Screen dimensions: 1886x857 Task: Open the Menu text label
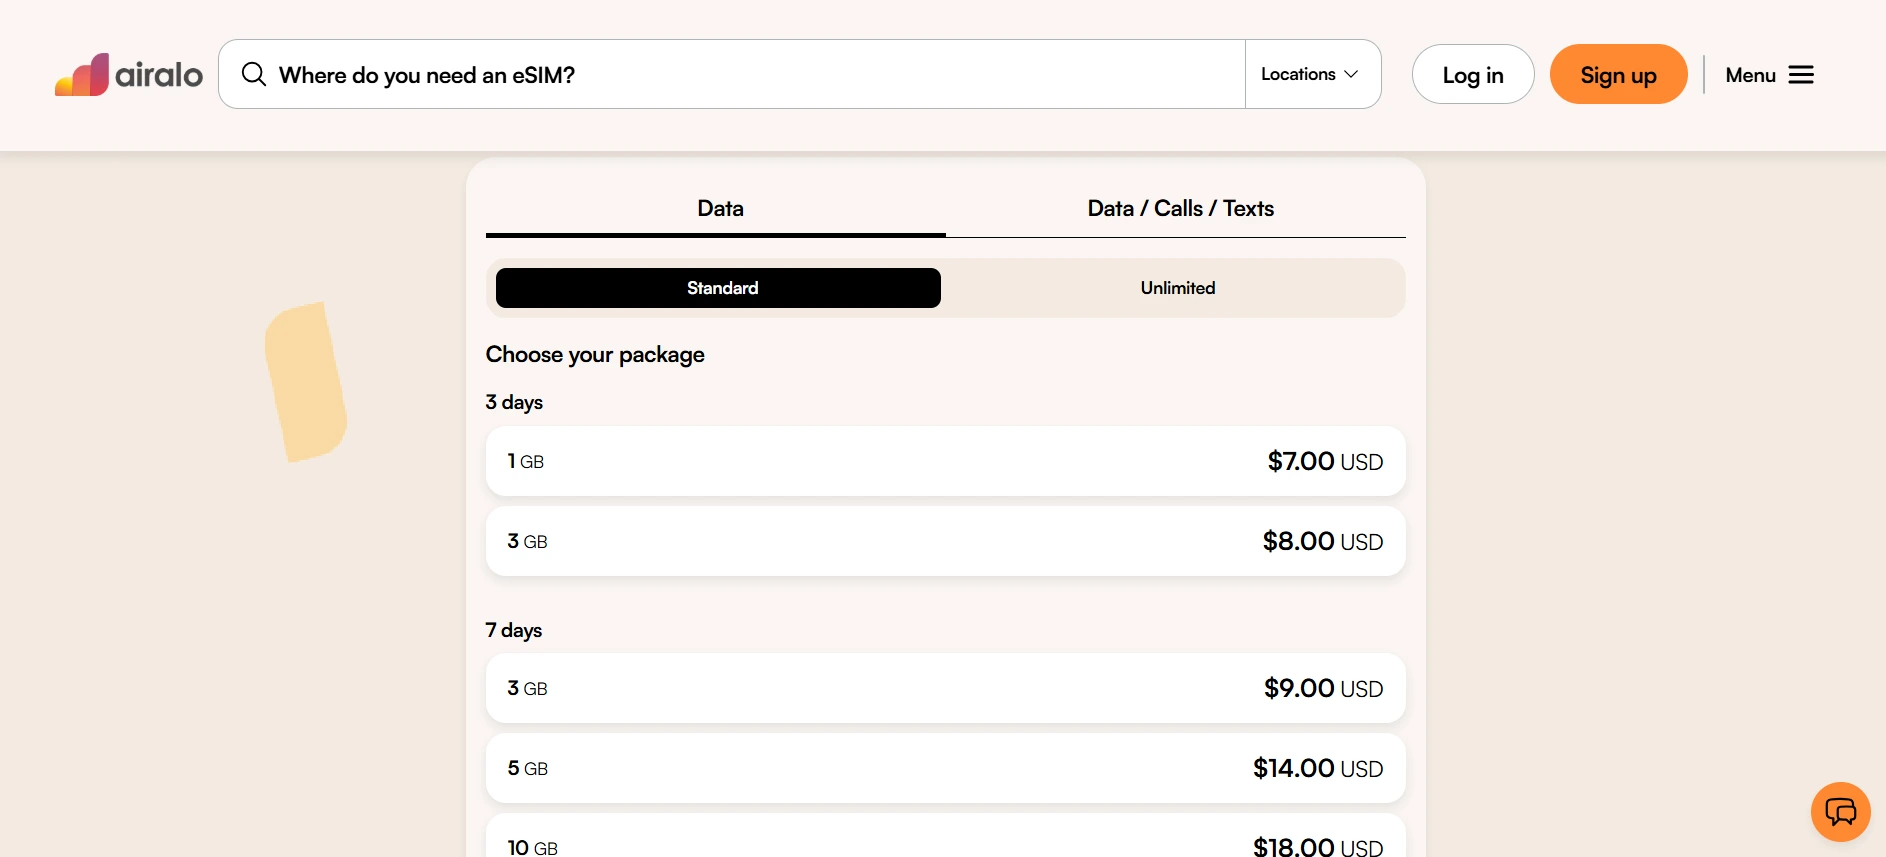[x=1750, y=75]
